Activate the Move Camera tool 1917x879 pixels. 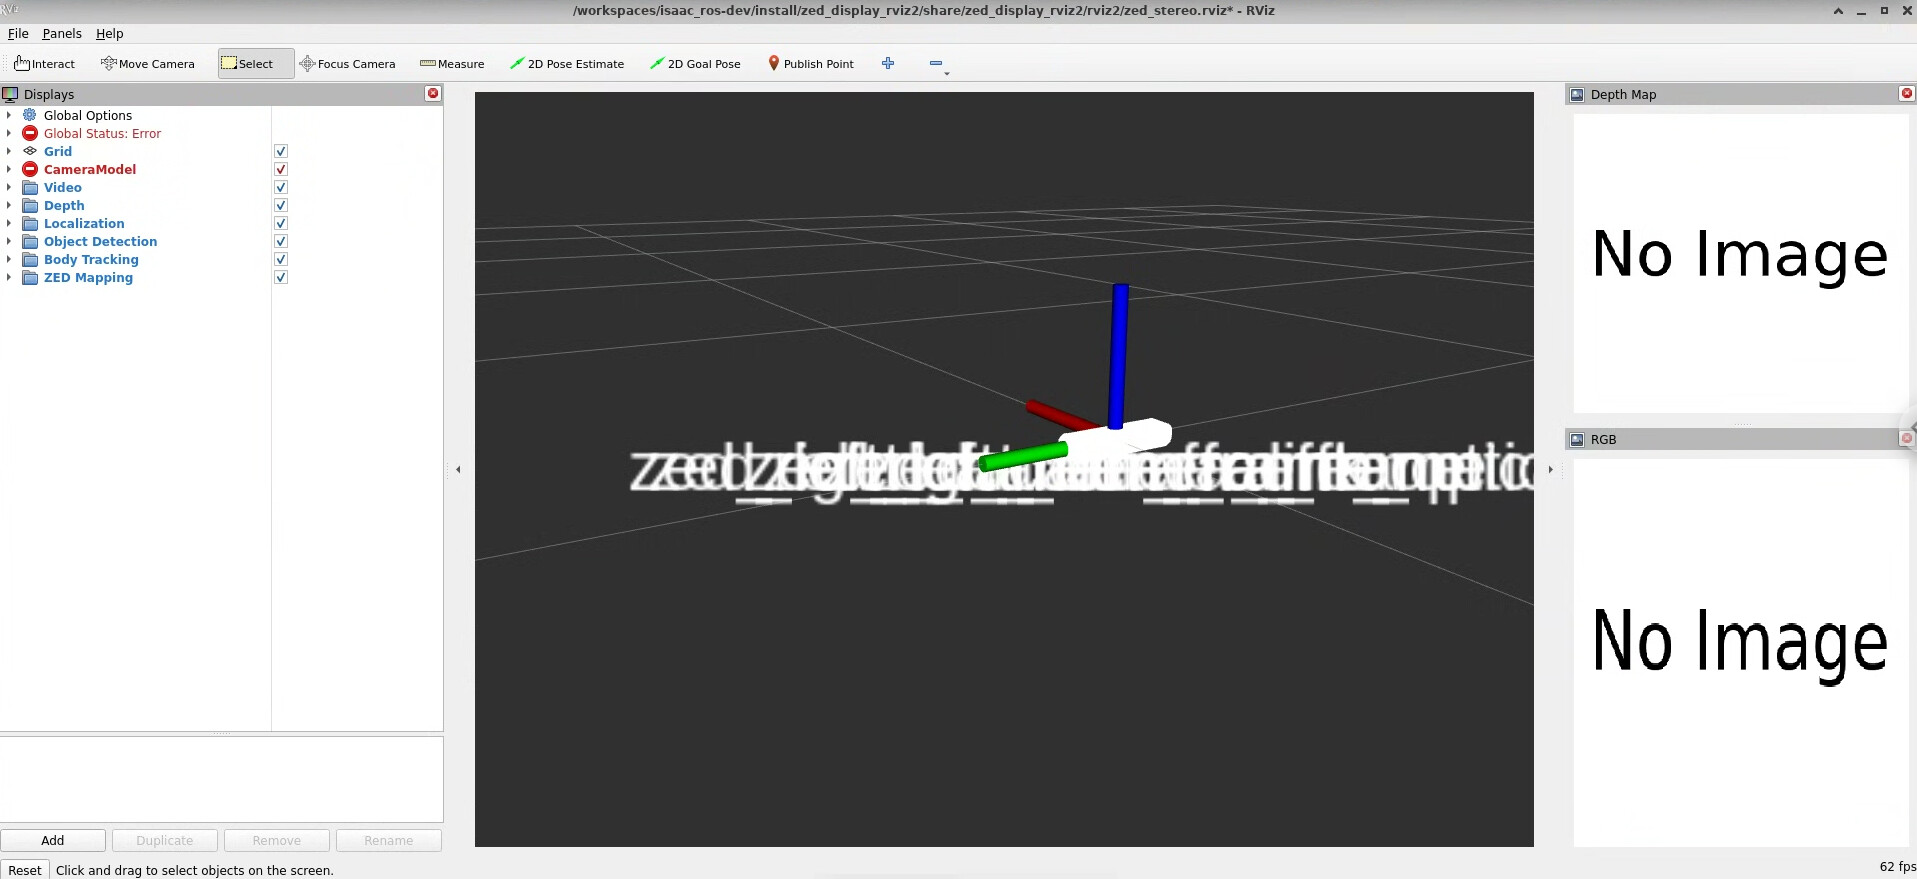tap(148, 64)
